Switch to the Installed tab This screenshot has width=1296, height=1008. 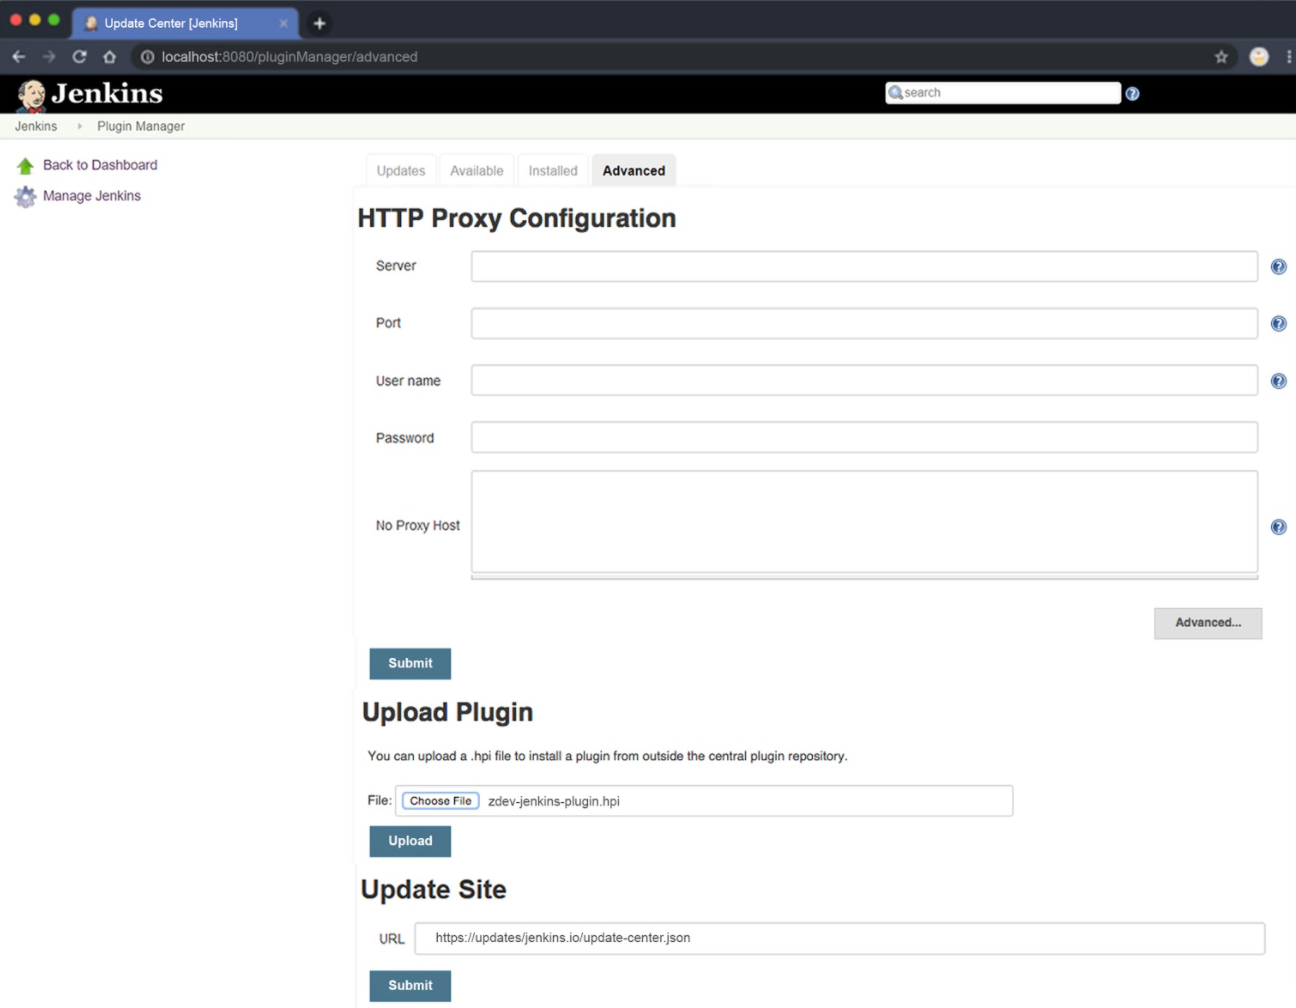click(553, 171)
